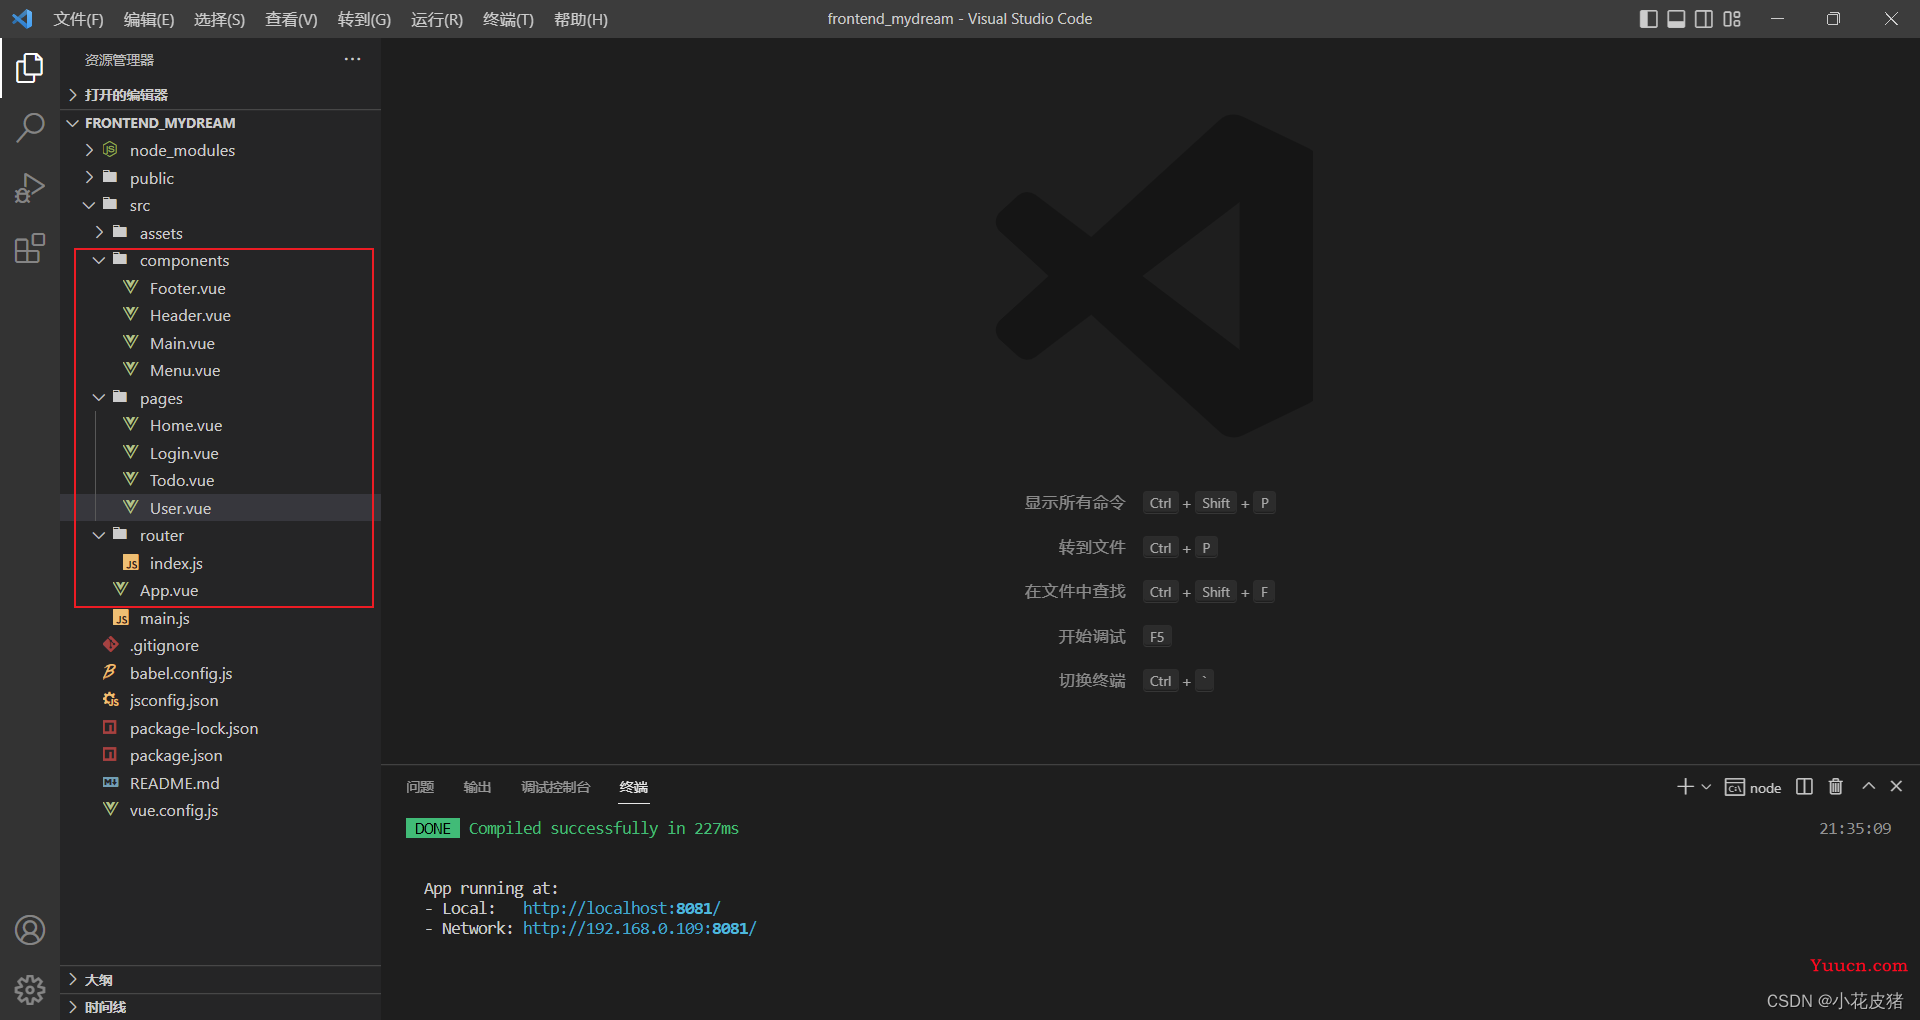Expand the Outline section at bottom

(x=221, y=980)
